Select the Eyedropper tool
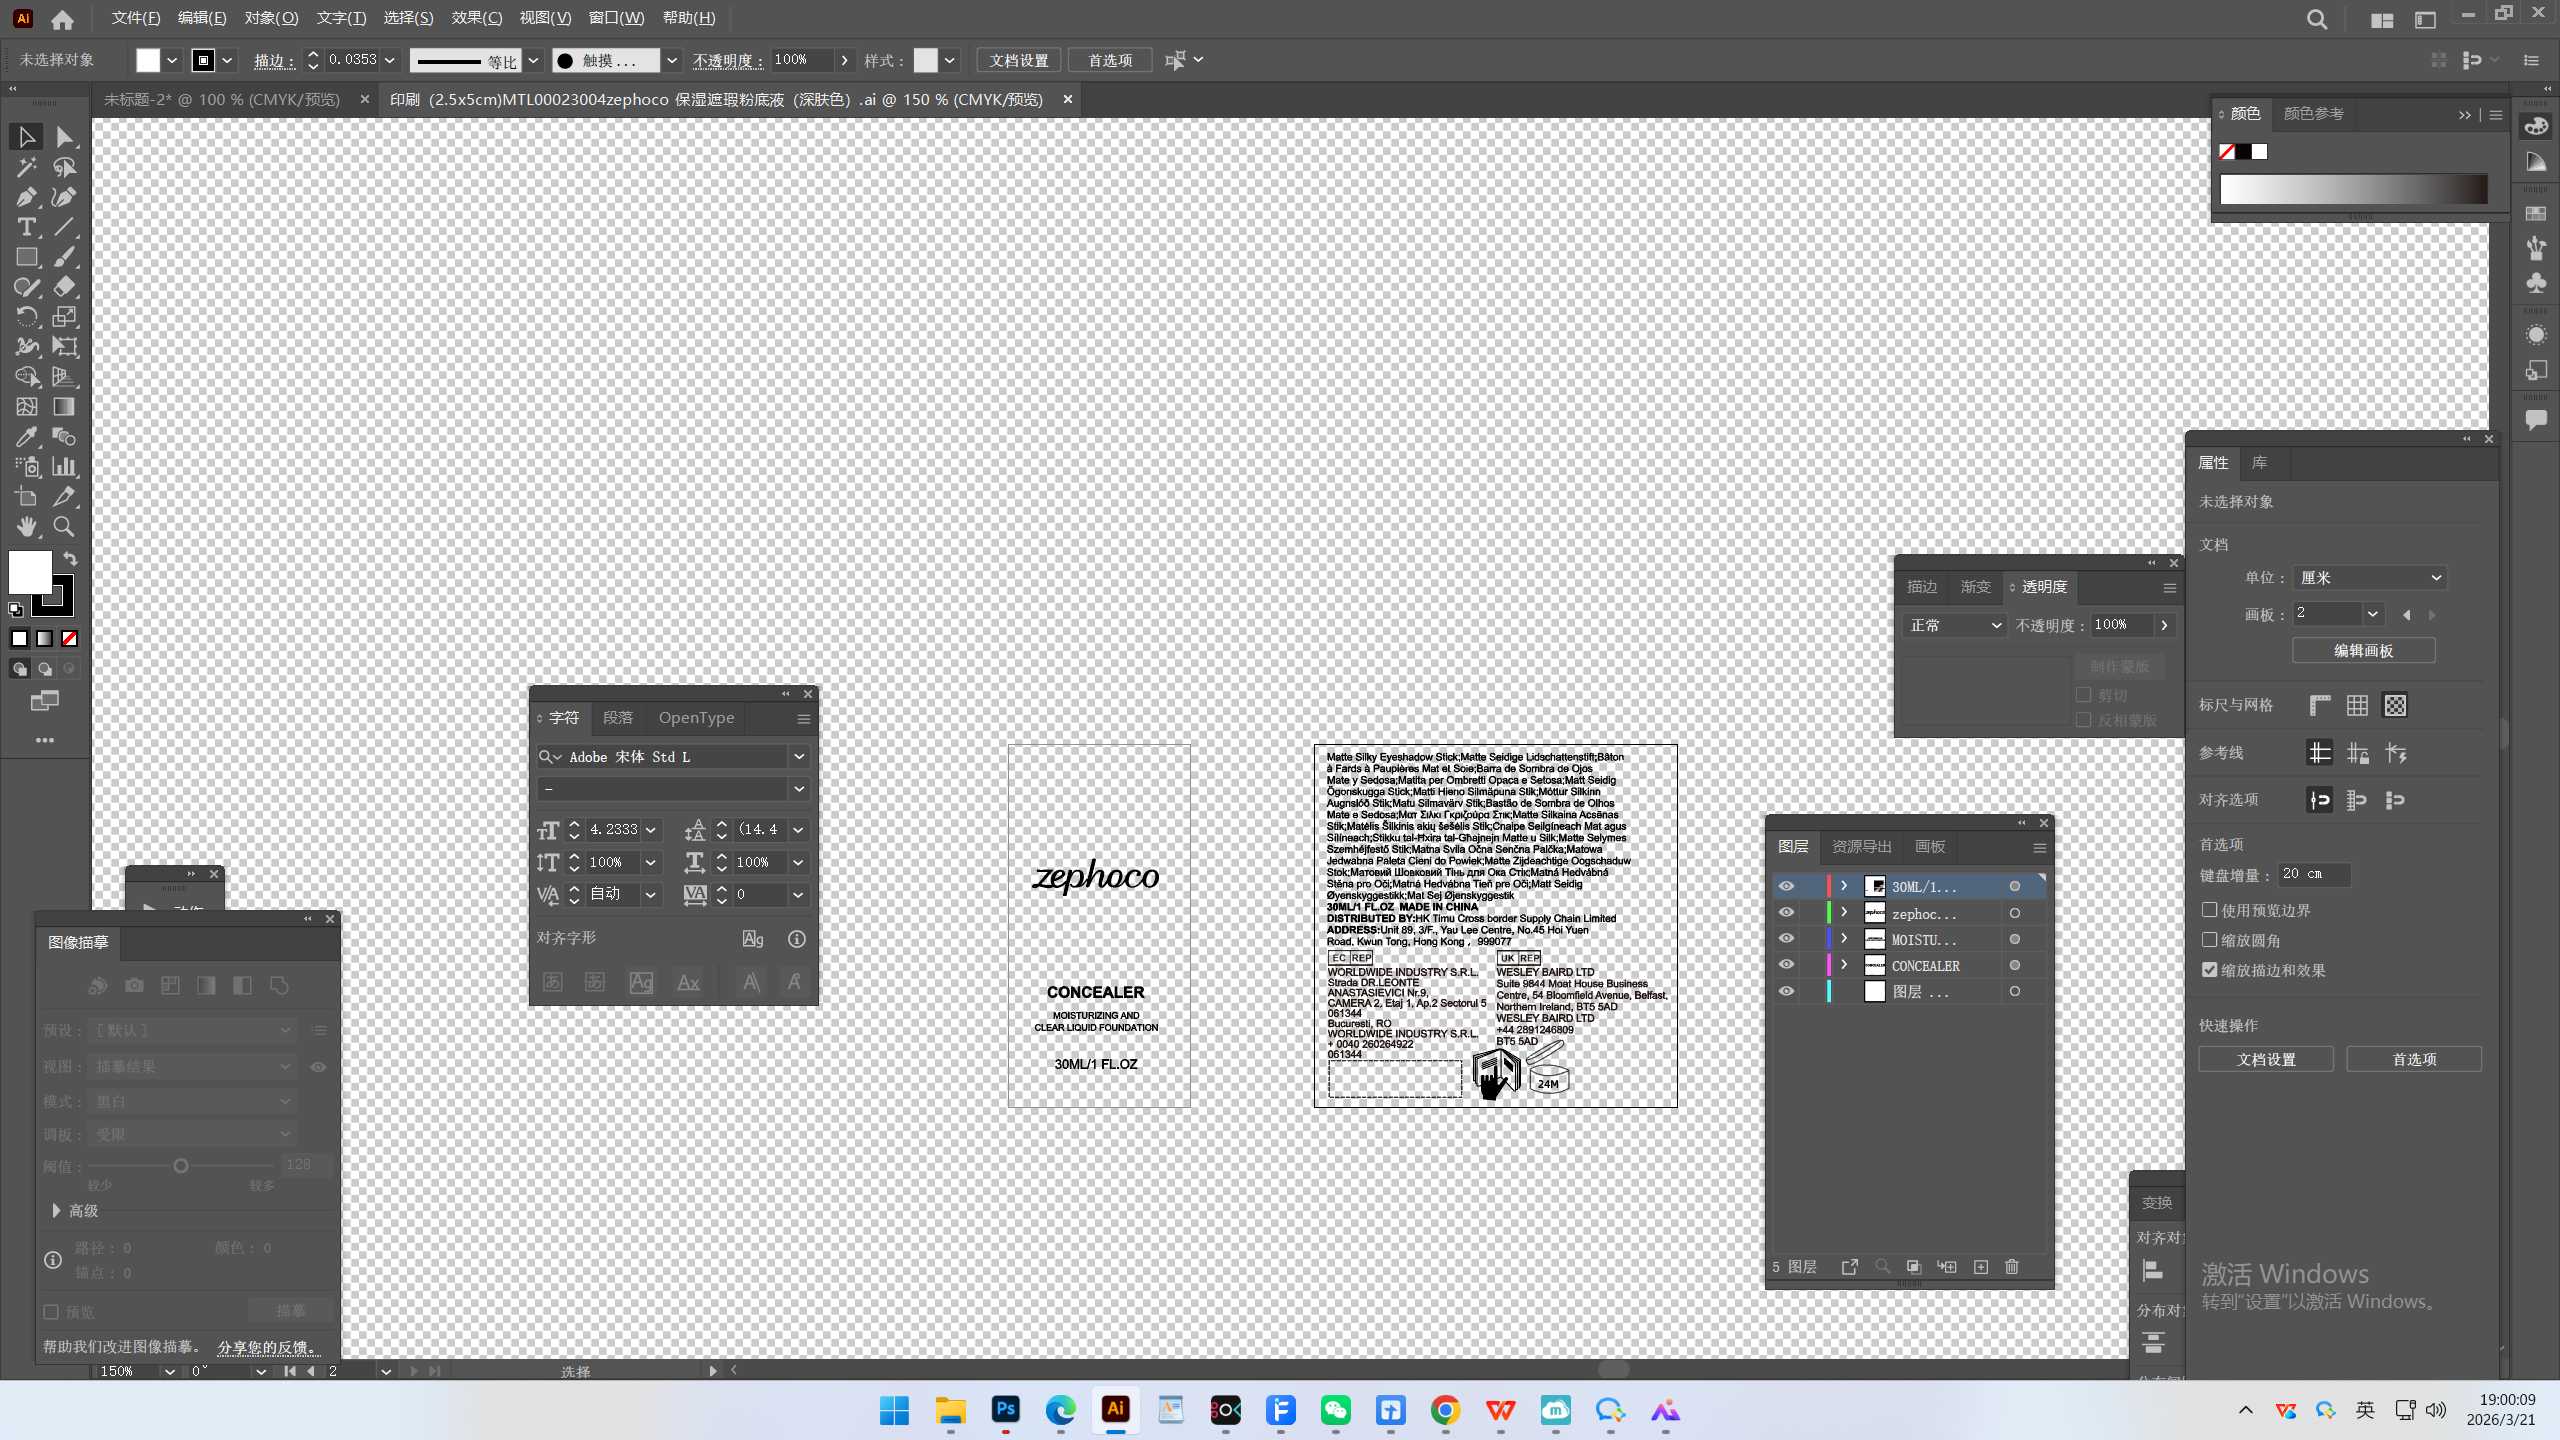The width and height of the screenshot is (2560, 1440). (27, 437)
